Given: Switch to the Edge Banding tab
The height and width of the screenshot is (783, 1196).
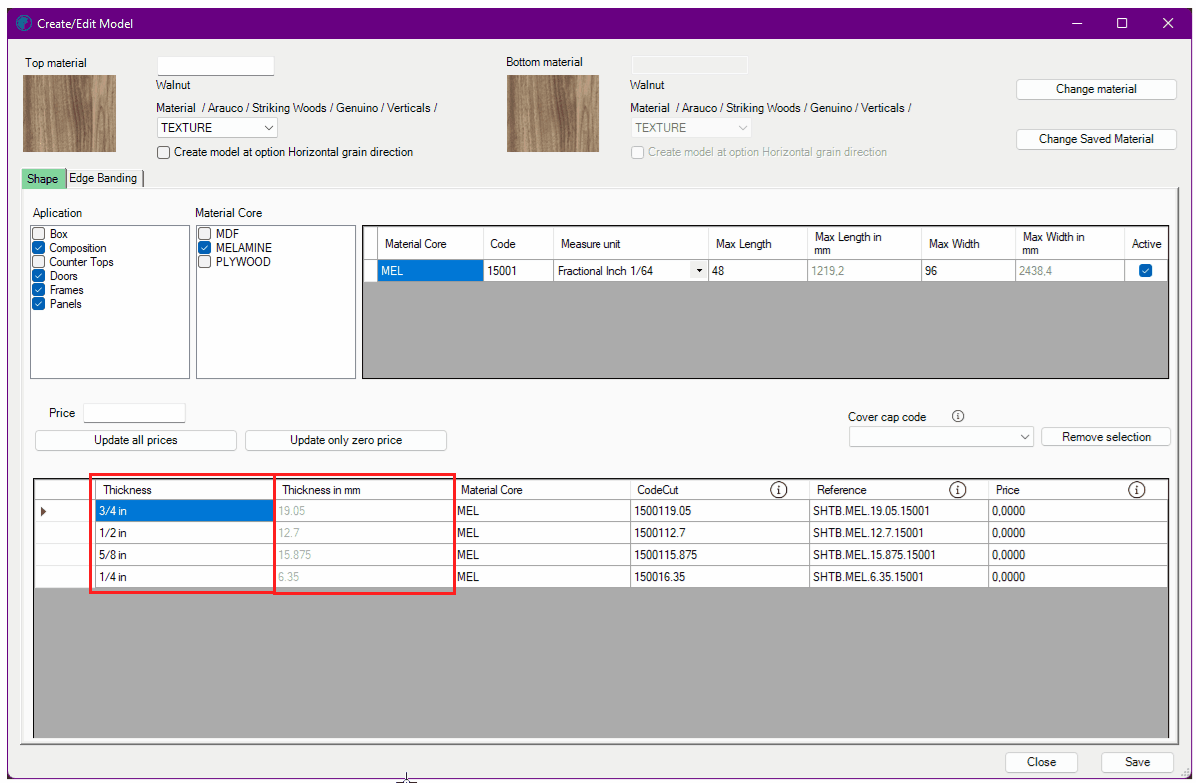Looking at the screenshot, I should click(x=104, y=178).
